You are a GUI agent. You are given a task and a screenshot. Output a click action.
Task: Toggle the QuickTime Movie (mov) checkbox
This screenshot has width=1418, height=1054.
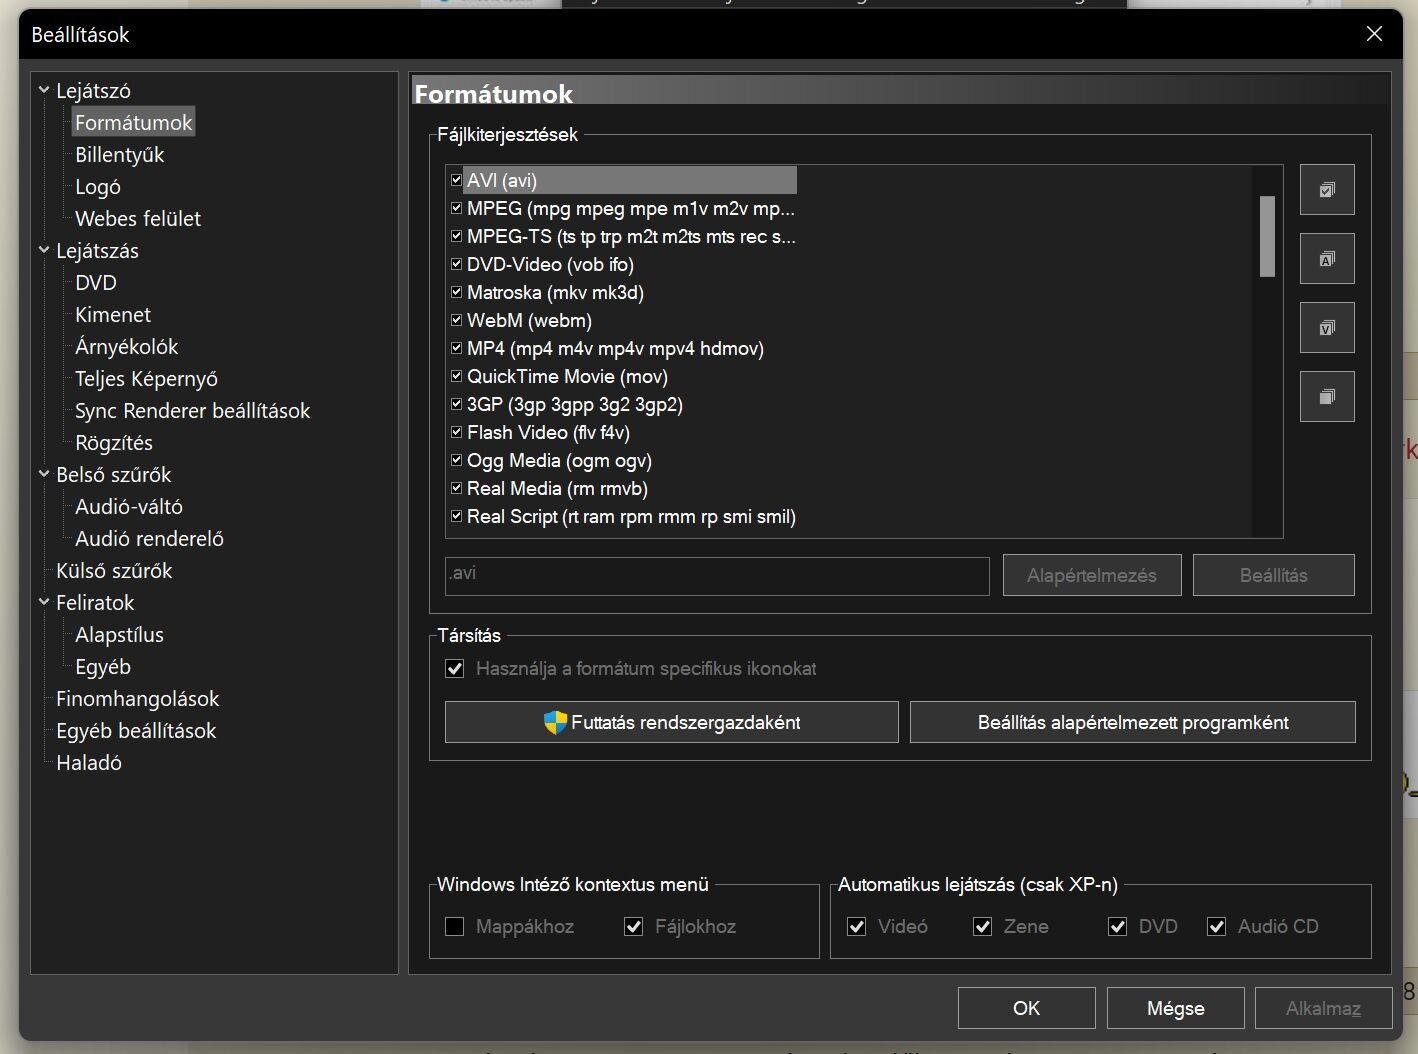click(456, 376)
